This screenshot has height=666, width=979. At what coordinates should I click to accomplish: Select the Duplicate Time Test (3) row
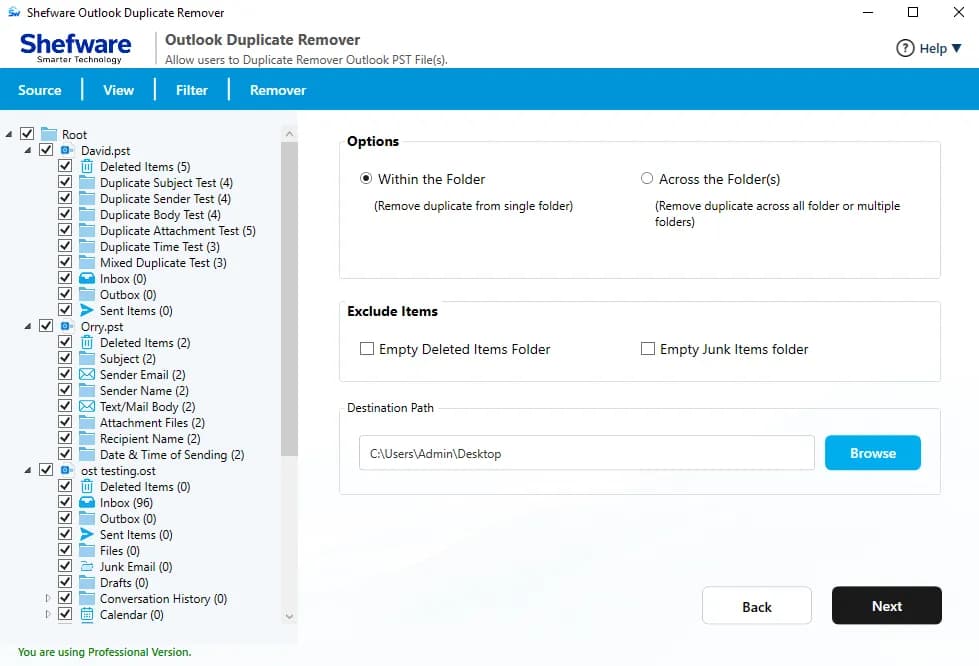(x=159, y=247)
